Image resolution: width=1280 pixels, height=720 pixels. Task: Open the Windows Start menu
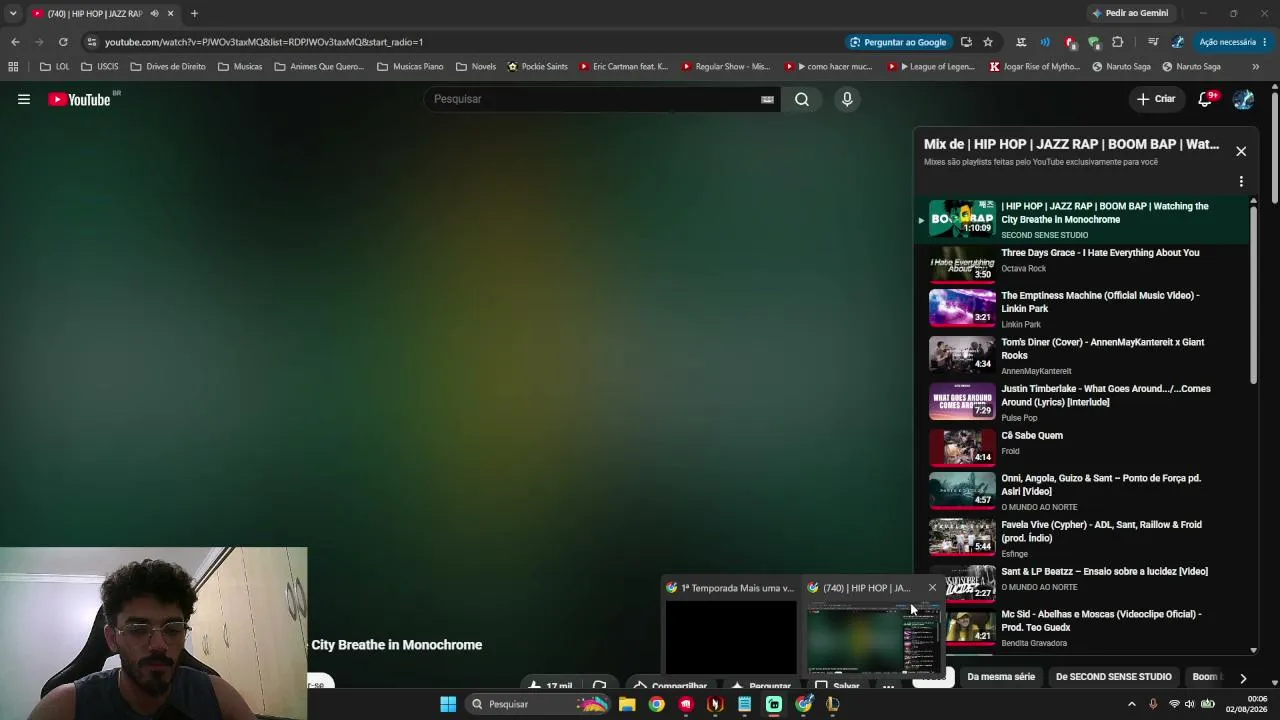pyautogui.click(x=448, y=704)
